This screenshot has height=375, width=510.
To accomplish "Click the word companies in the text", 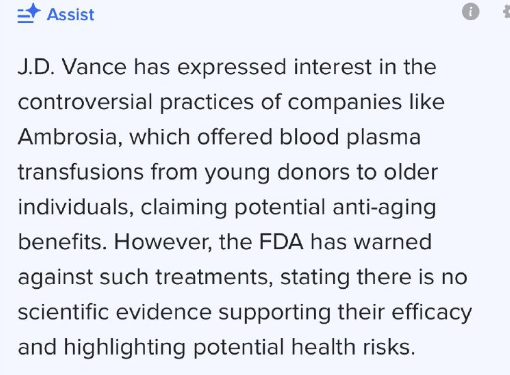I will click(x=345, y=103).
